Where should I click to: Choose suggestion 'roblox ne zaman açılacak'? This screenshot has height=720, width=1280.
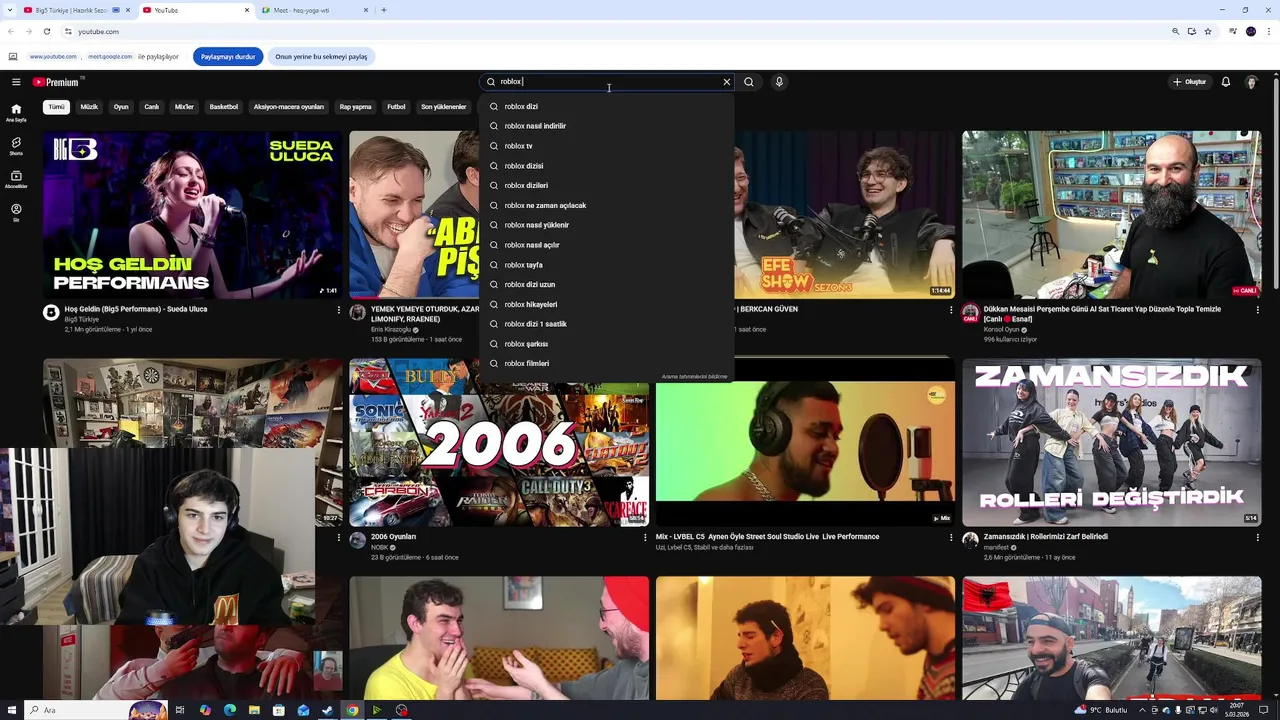coord(606,205)
